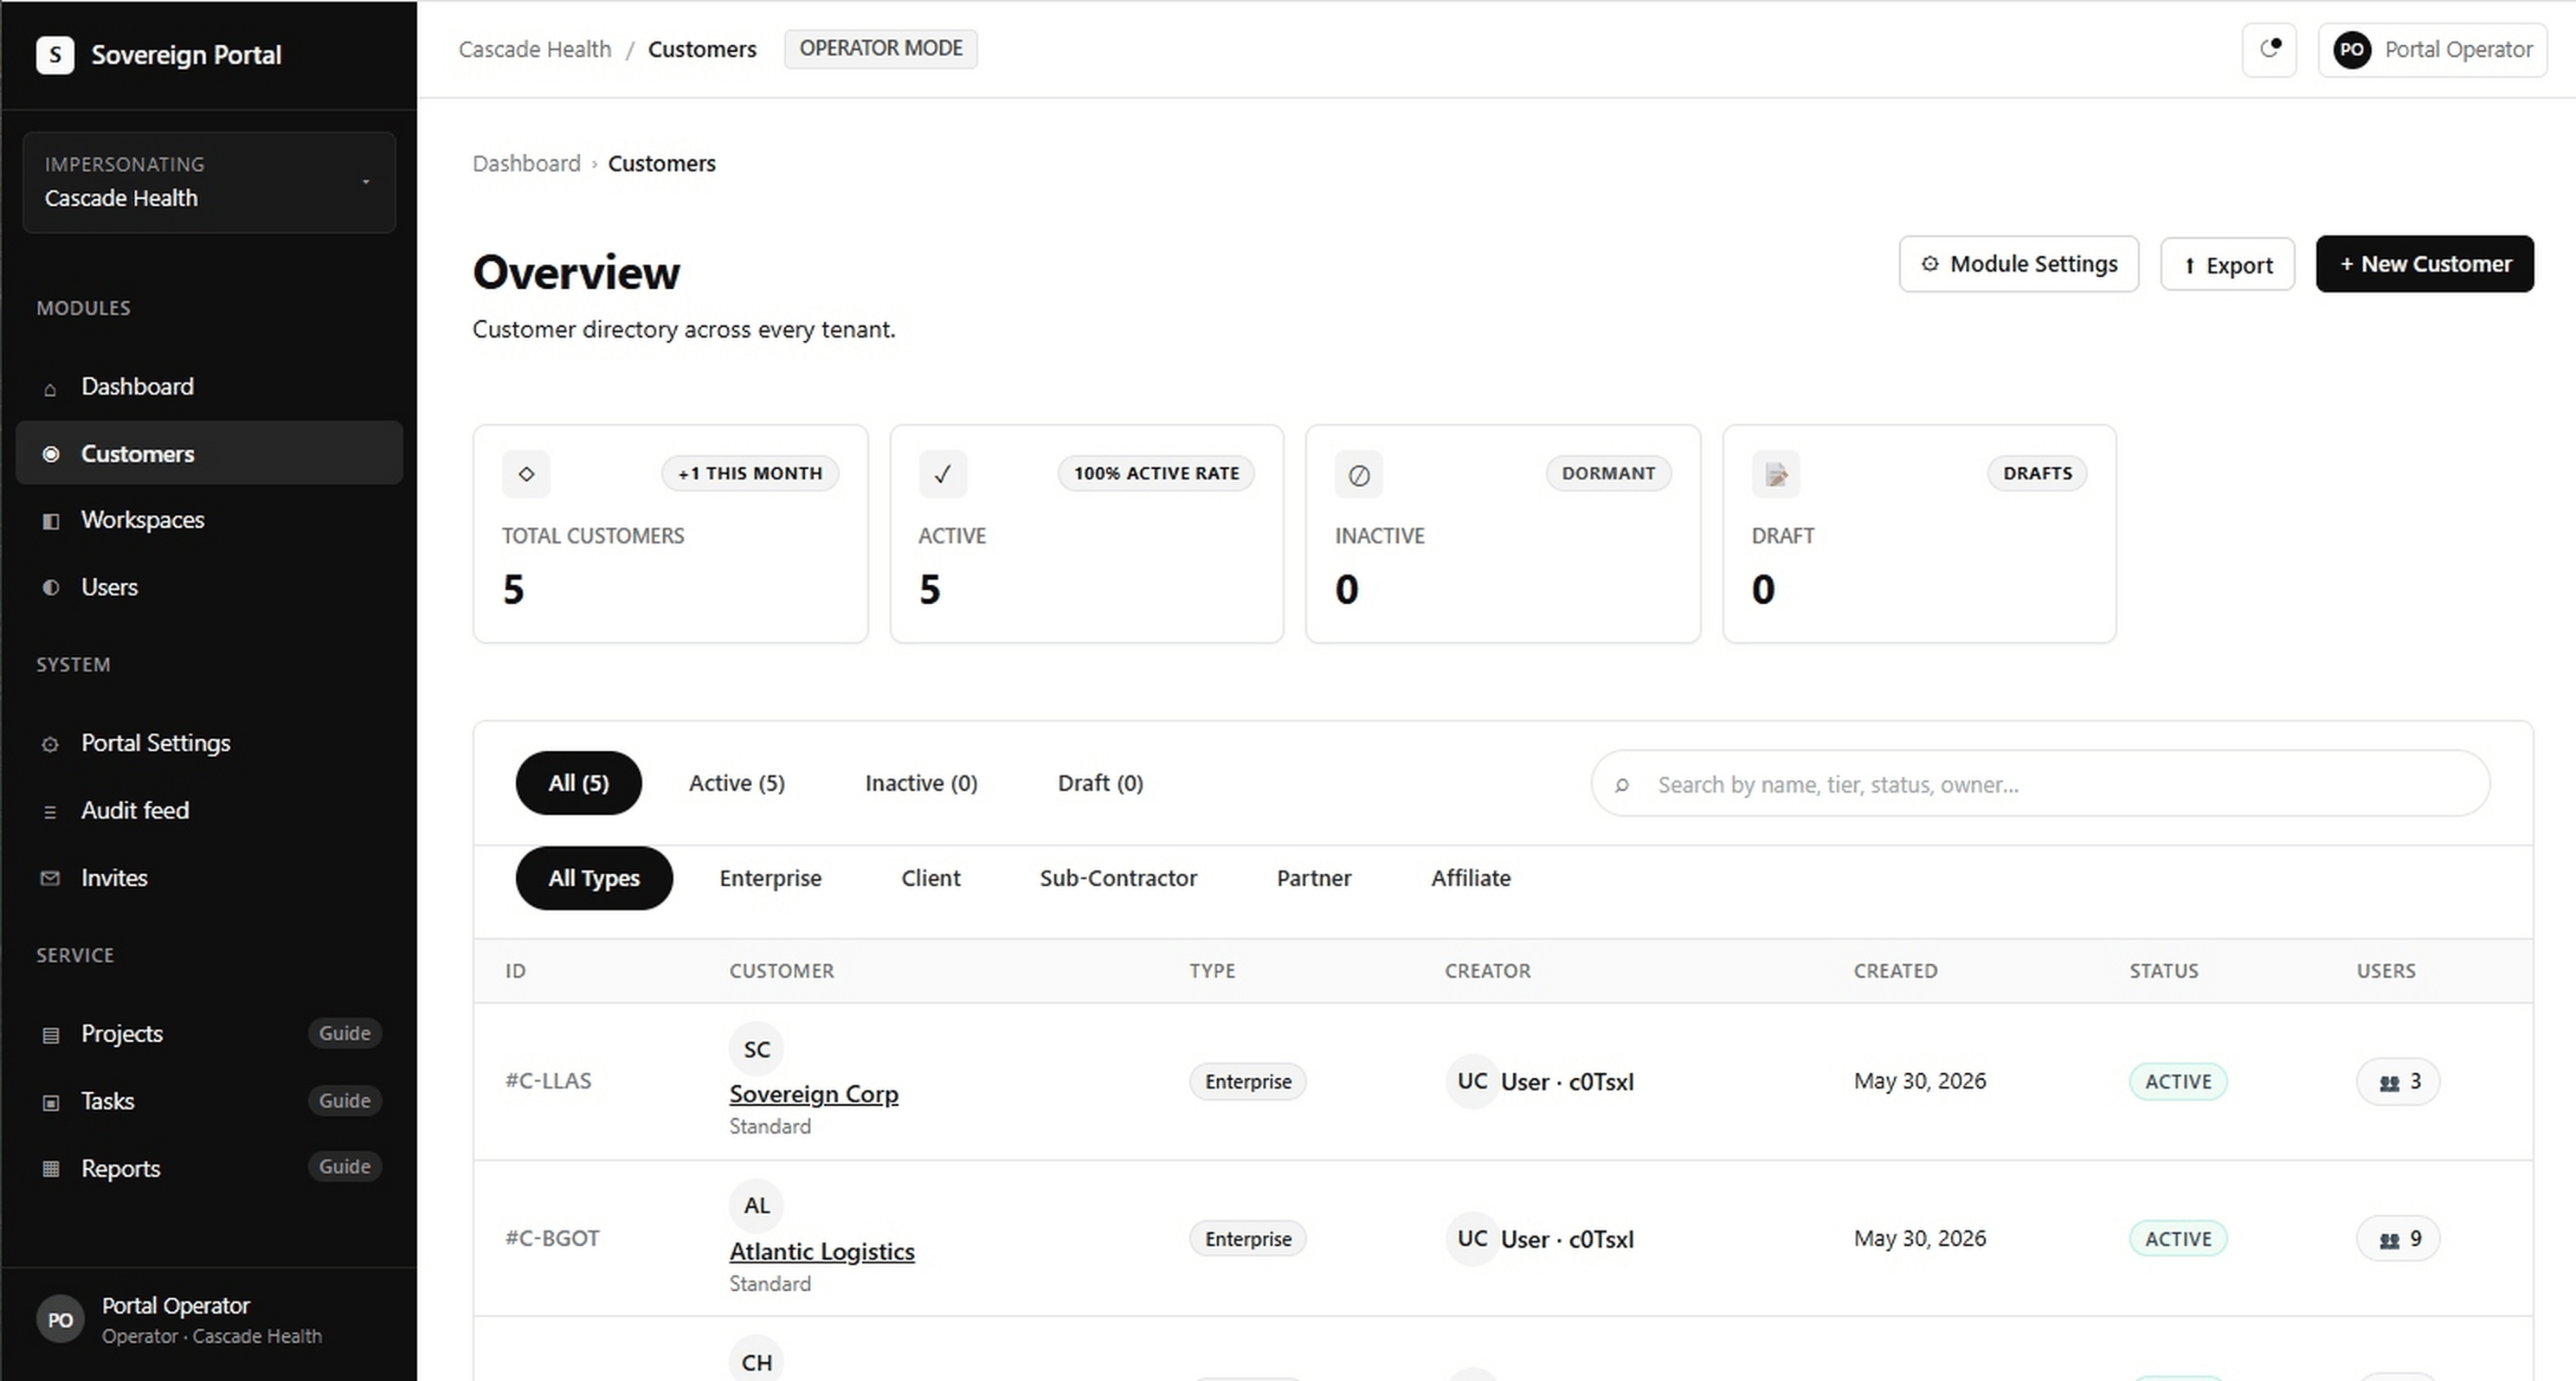Screen dimensions: 2576x1381
Task: Click the CUSTOMER column header
Action: [781, 971]
